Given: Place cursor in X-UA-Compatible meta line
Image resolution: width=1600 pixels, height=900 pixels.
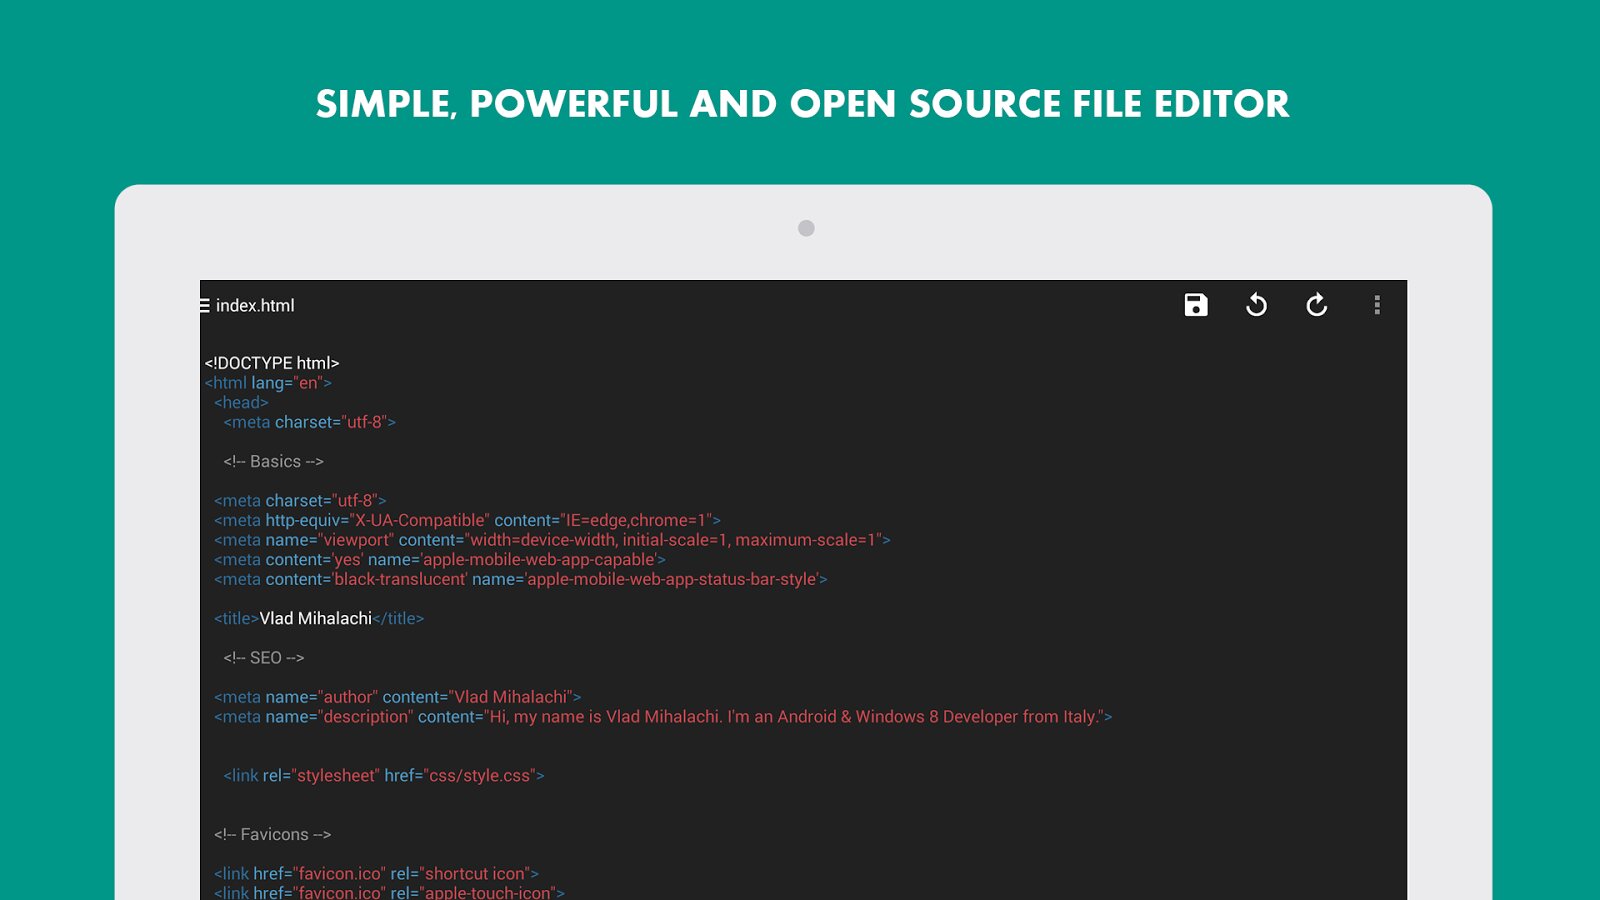Looking at the screenshot, I should pos(467,520).
